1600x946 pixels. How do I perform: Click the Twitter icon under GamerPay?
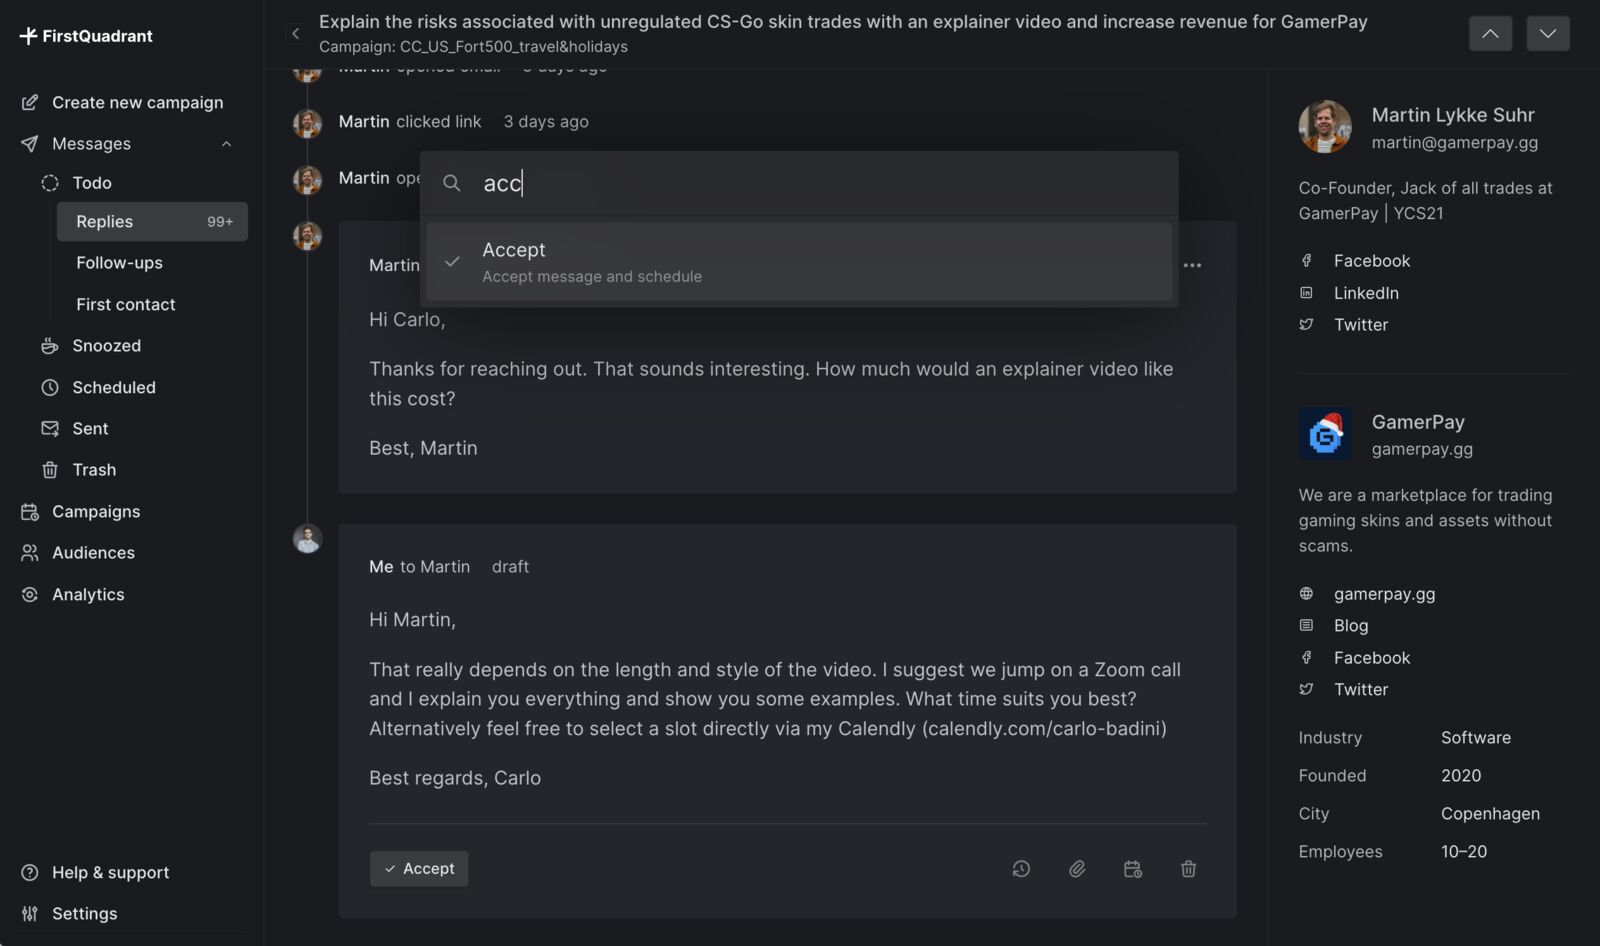coord(1307,689)
